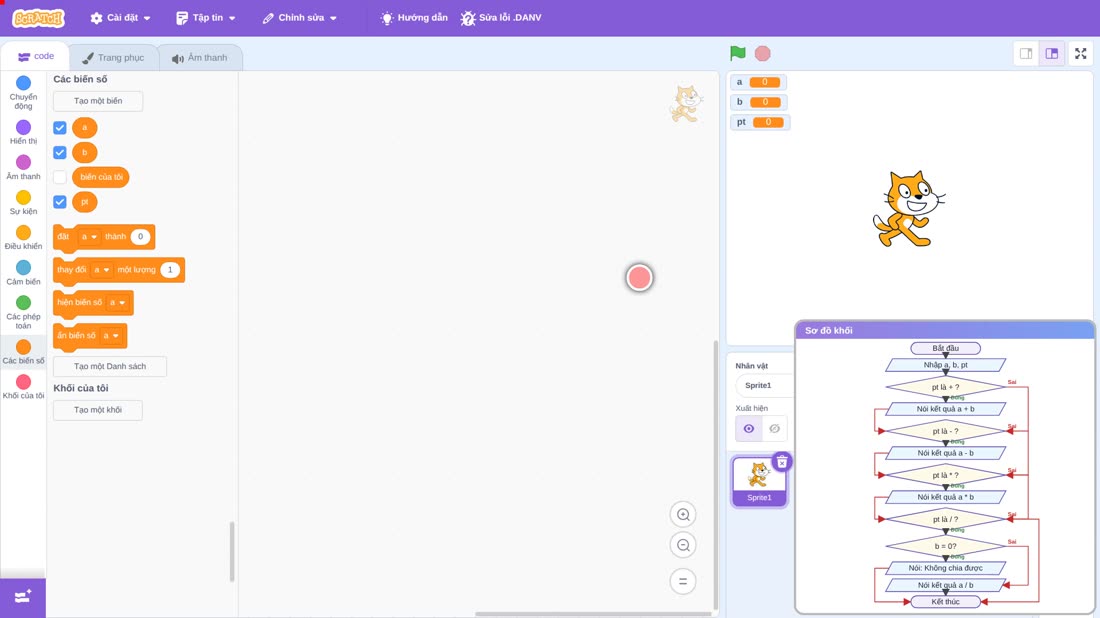Viewport: 1100px width, 618px height.
Task: Switch to small stage layout
Action: tap(1026, 53)
